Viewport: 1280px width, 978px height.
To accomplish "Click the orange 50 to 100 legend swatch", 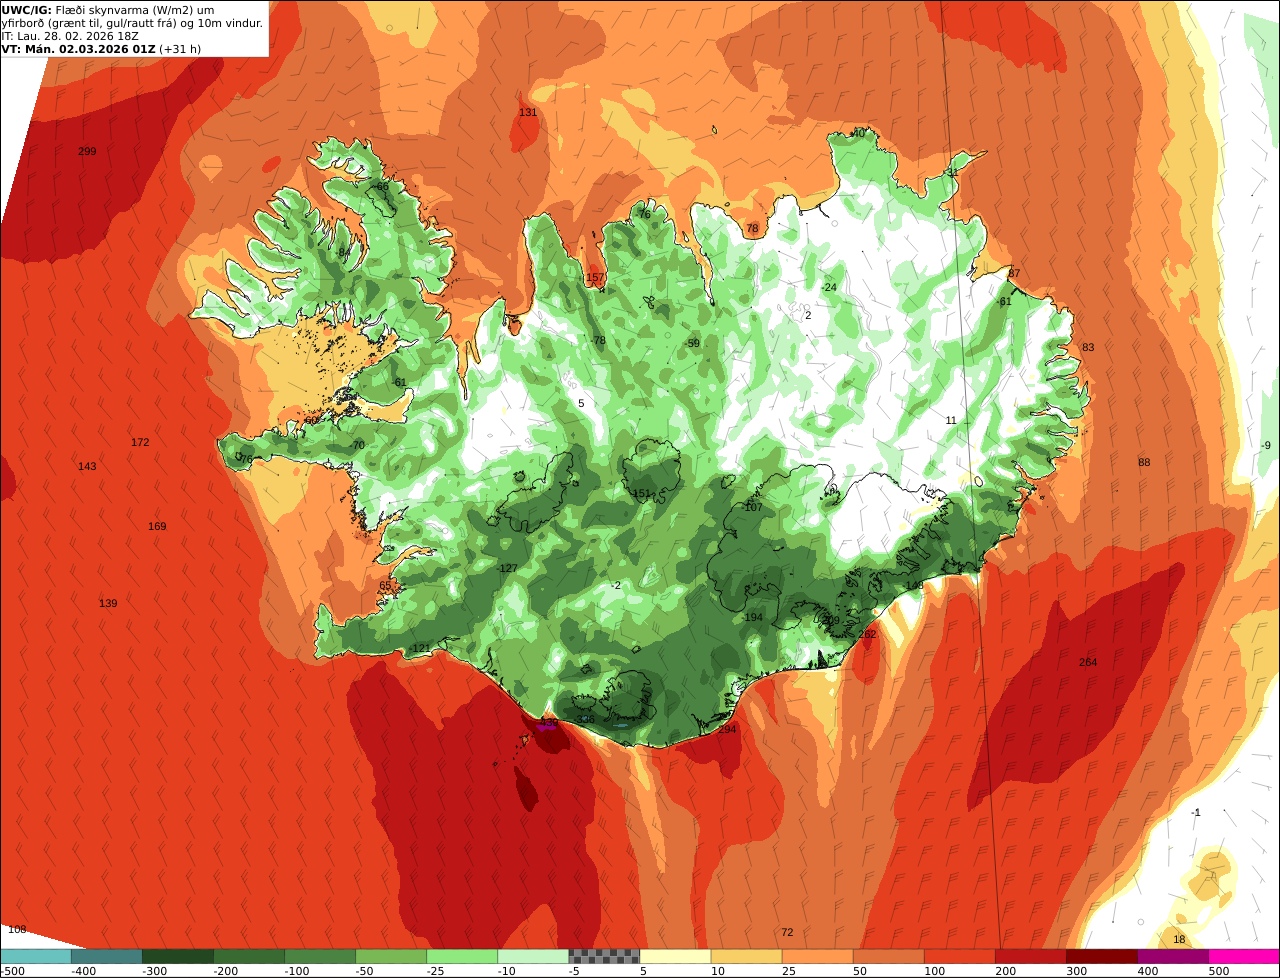I will pos(888,956).
